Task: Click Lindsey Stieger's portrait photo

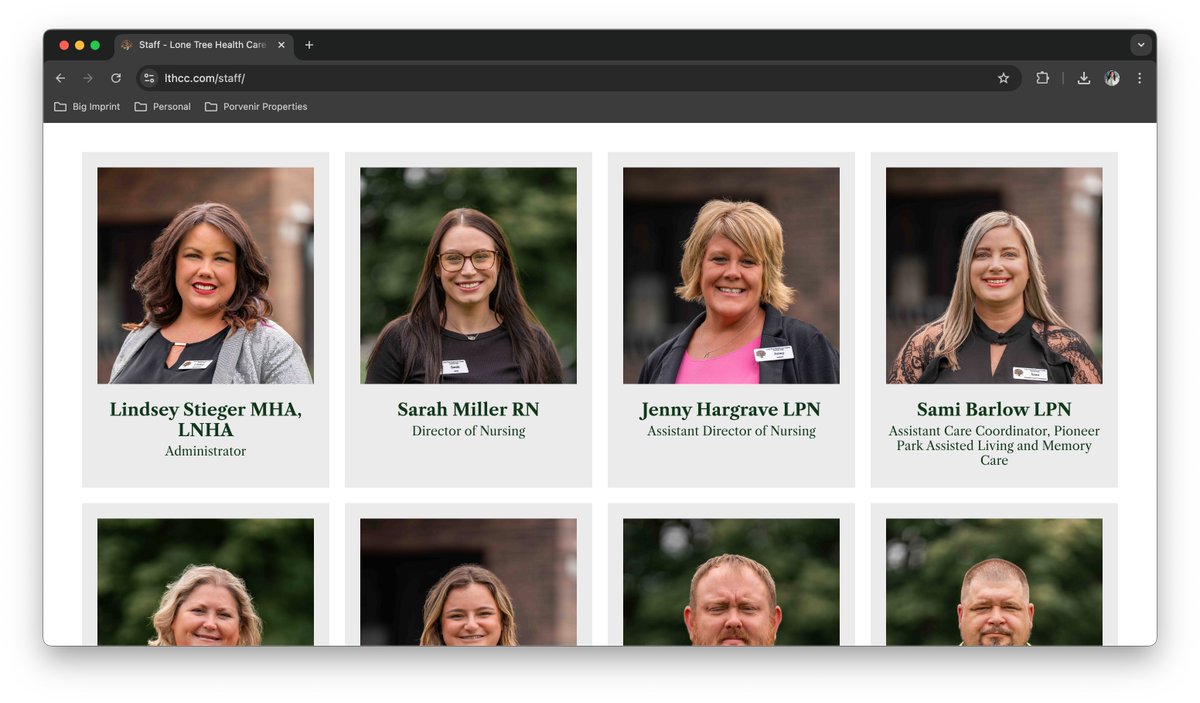Action: point(205,275)
